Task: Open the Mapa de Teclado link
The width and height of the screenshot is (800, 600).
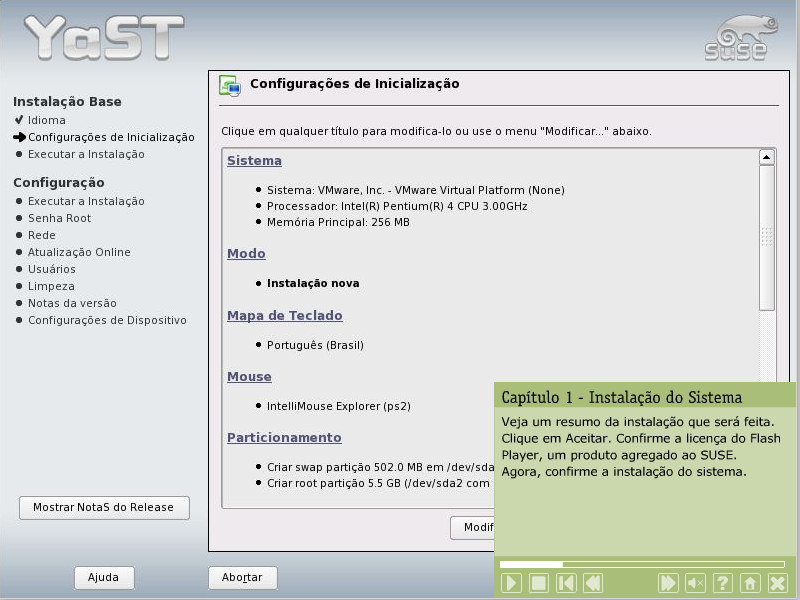Action: (284, 316)
